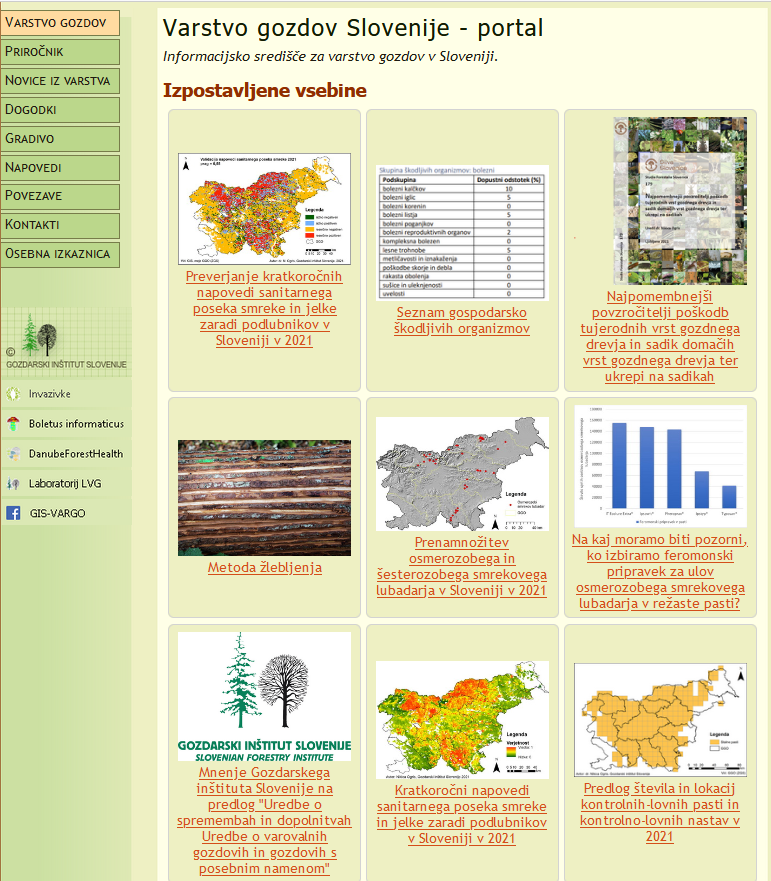
Task: Open the Priročnik menu item
Action: tap(60, 52)
